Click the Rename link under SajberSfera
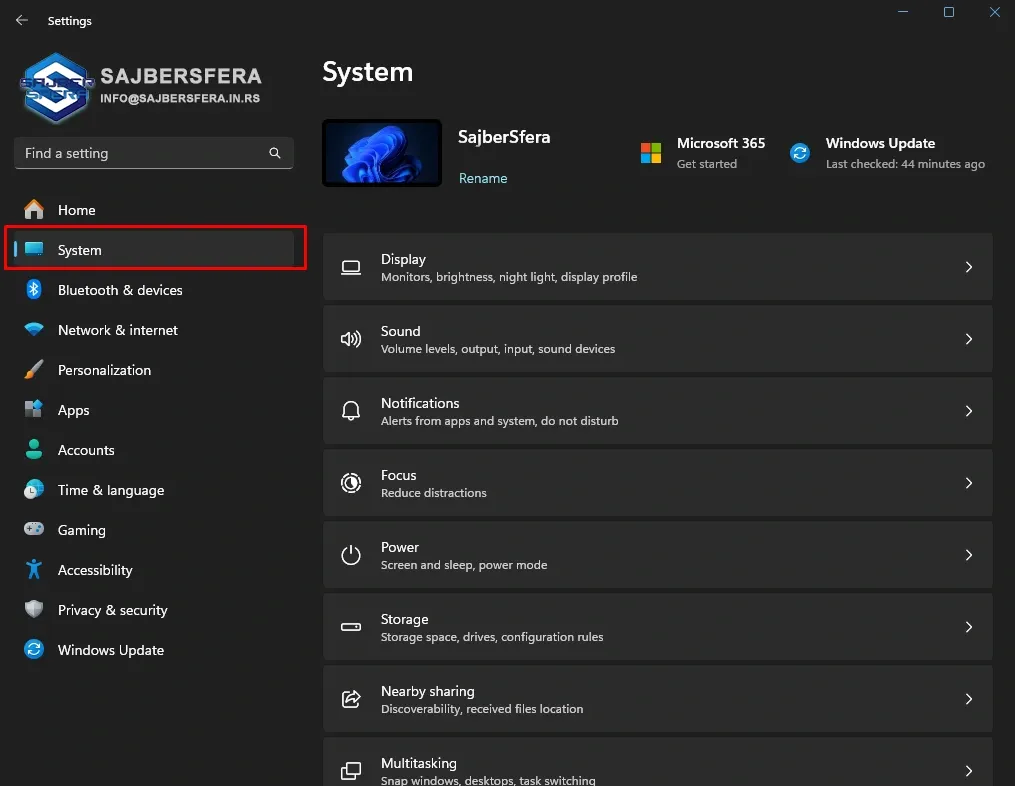This screenshot has height=786, width=1015. [483, 178]
